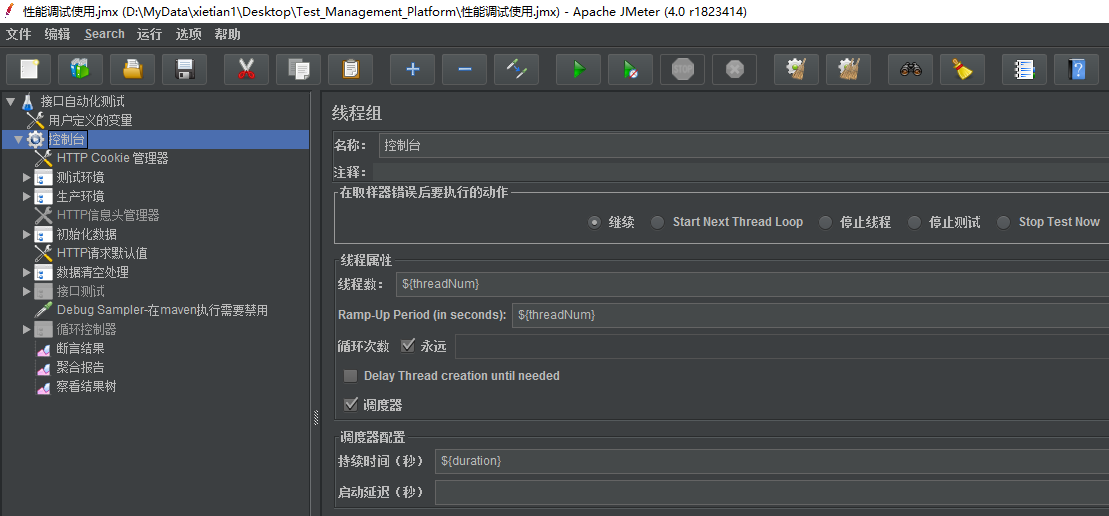Select 察看结果树 in the tree
The image size is (1109, 516).
[86, 387]
